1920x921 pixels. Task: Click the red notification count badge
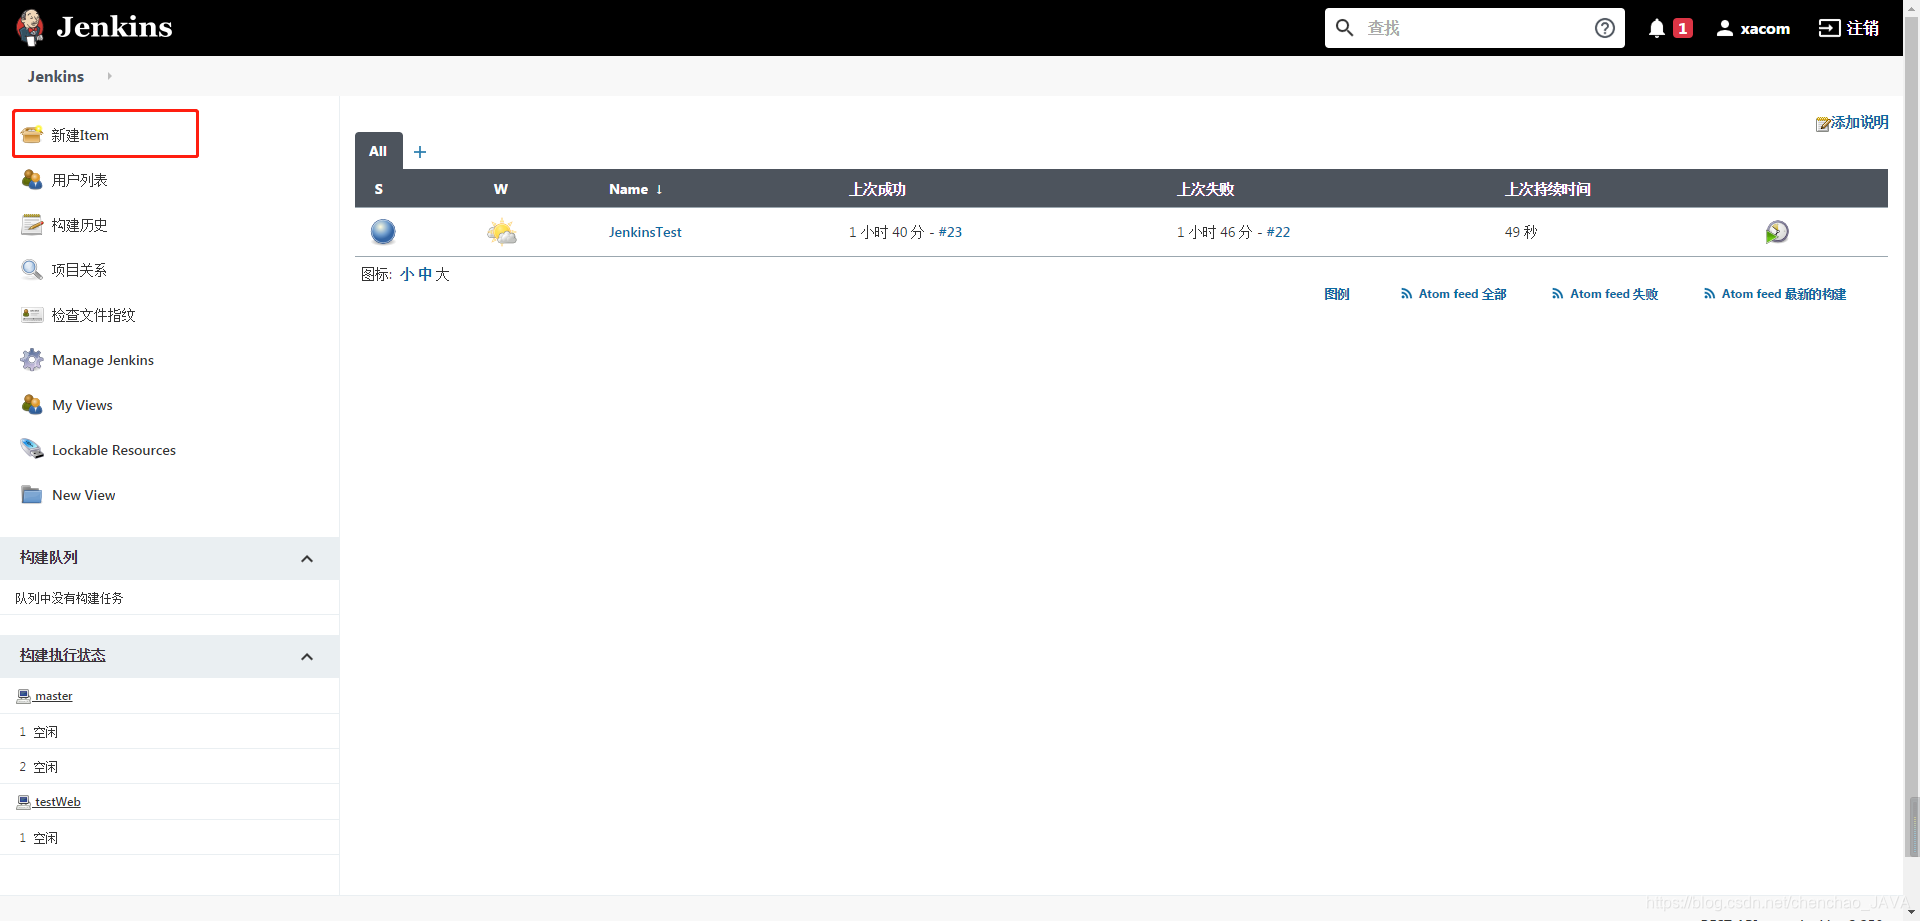coord(1683,28)
